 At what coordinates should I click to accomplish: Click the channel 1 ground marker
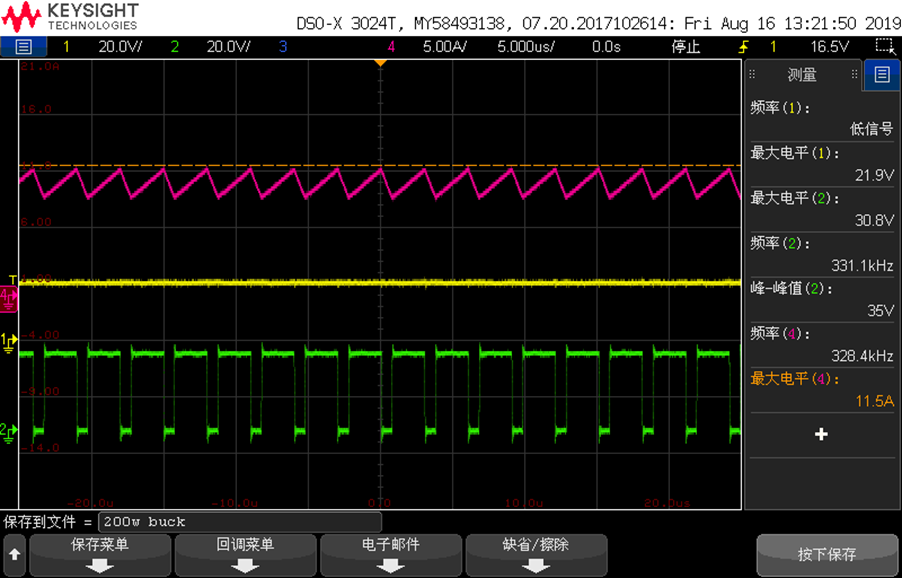(x=9, y=342)
